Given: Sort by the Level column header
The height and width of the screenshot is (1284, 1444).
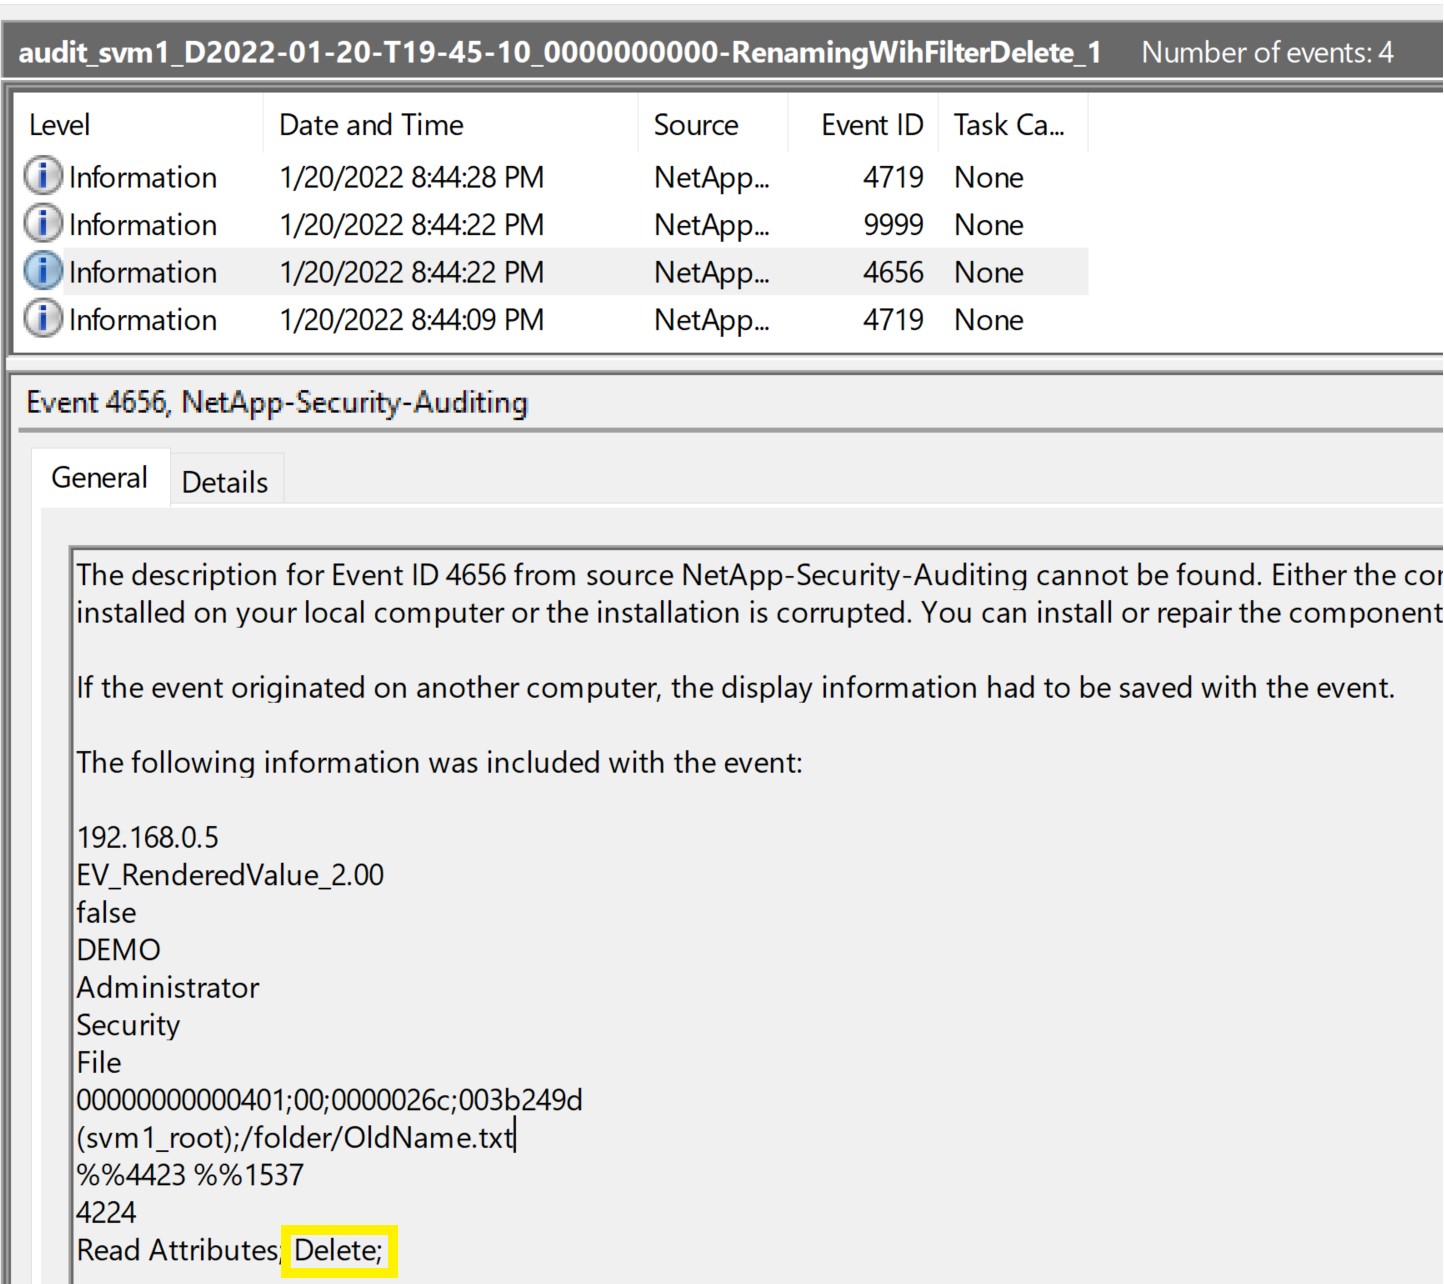Looking at the screenshot, I should click(x=60, y=125).
